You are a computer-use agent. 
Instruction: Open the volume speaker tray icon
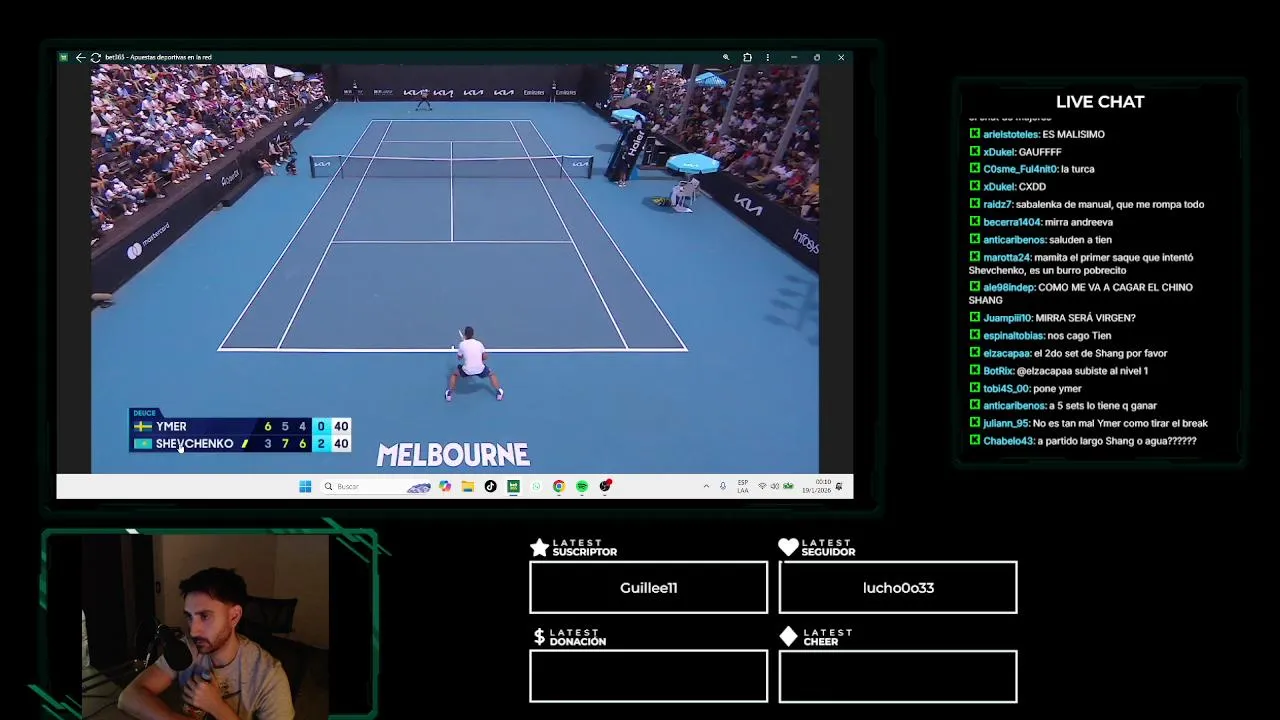775,486
